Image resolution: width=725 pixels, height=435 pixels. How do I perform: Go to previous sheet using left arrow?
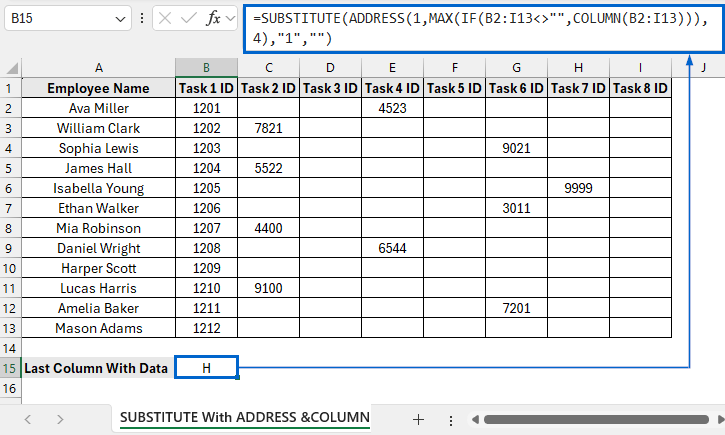coord(27,419)
